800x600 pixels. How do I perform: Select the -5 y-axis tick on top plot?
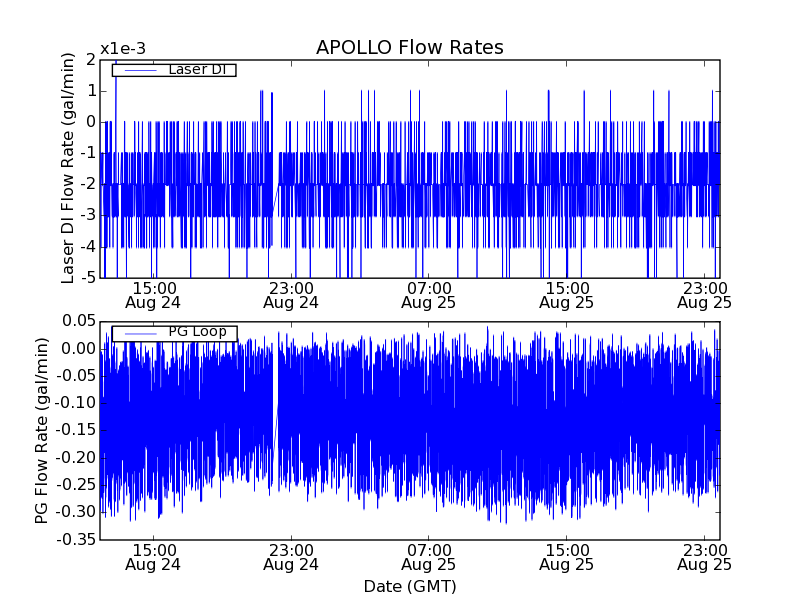[89, 277]
